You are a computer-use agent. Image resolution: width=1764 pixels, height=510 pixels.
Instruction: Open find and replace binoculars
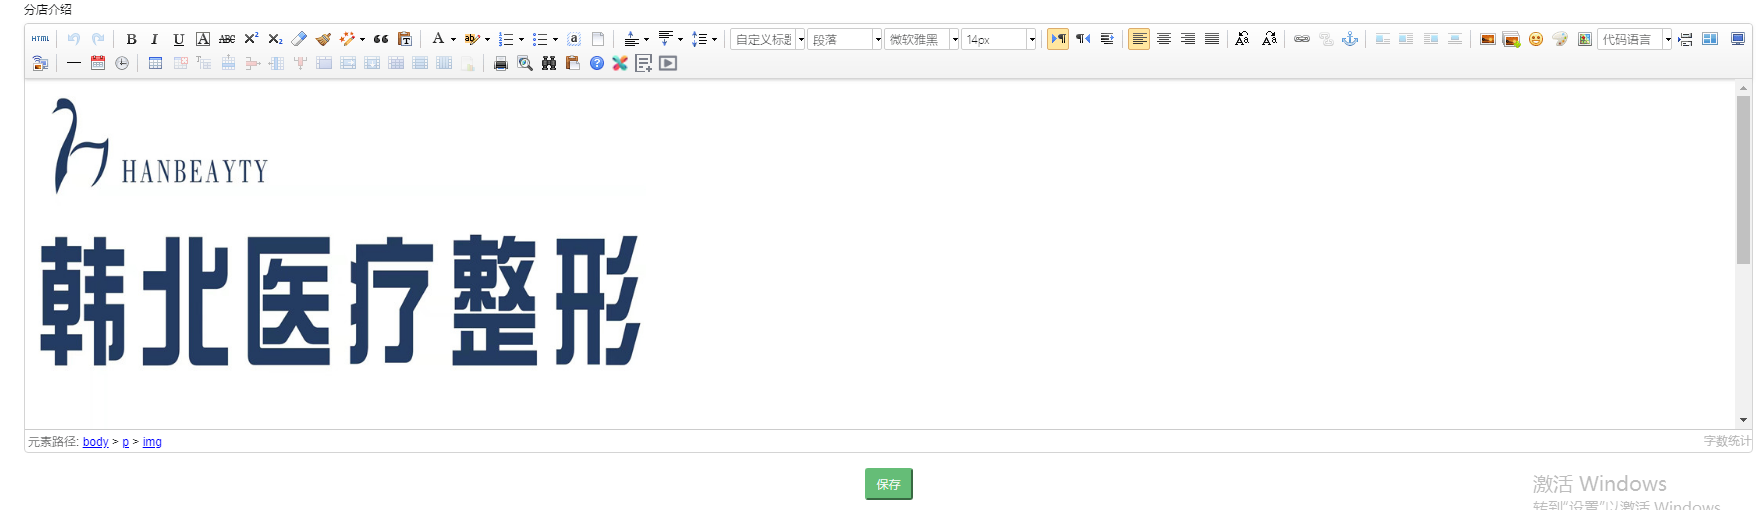click(x=549, y=63)
